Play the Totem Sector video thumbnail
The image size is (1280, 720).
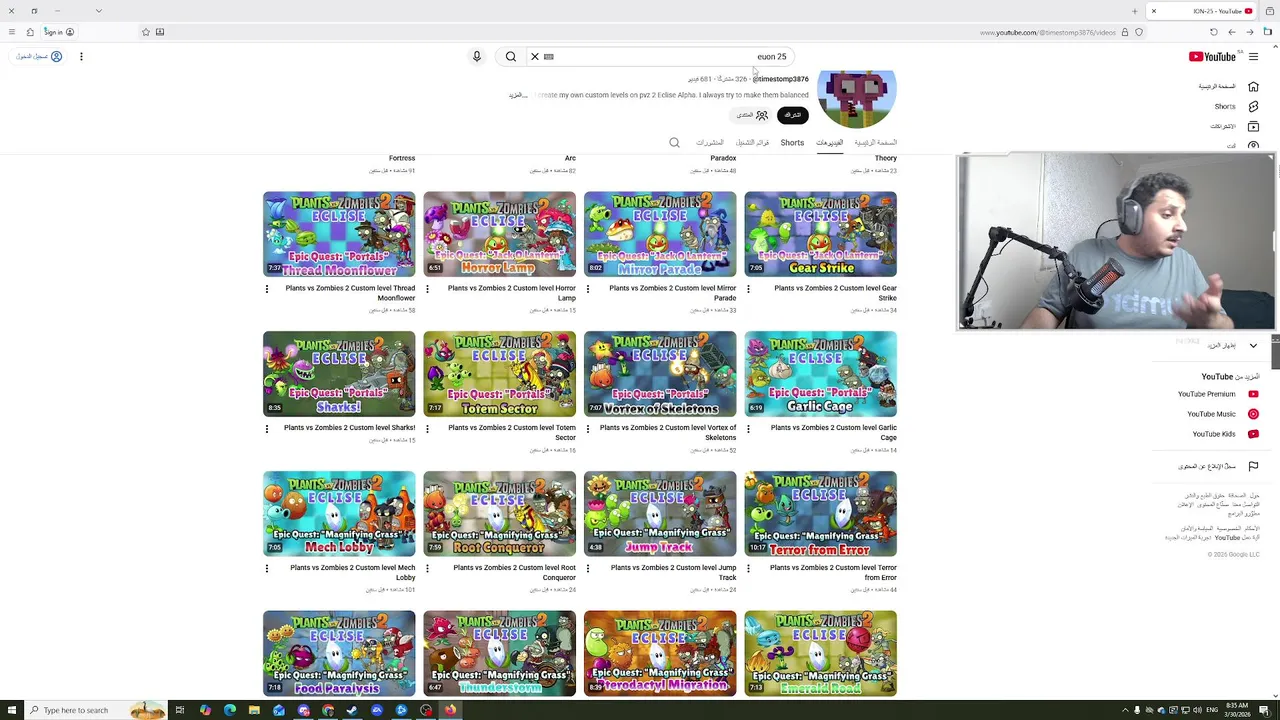pyautogui.click(x=500, y=374)
